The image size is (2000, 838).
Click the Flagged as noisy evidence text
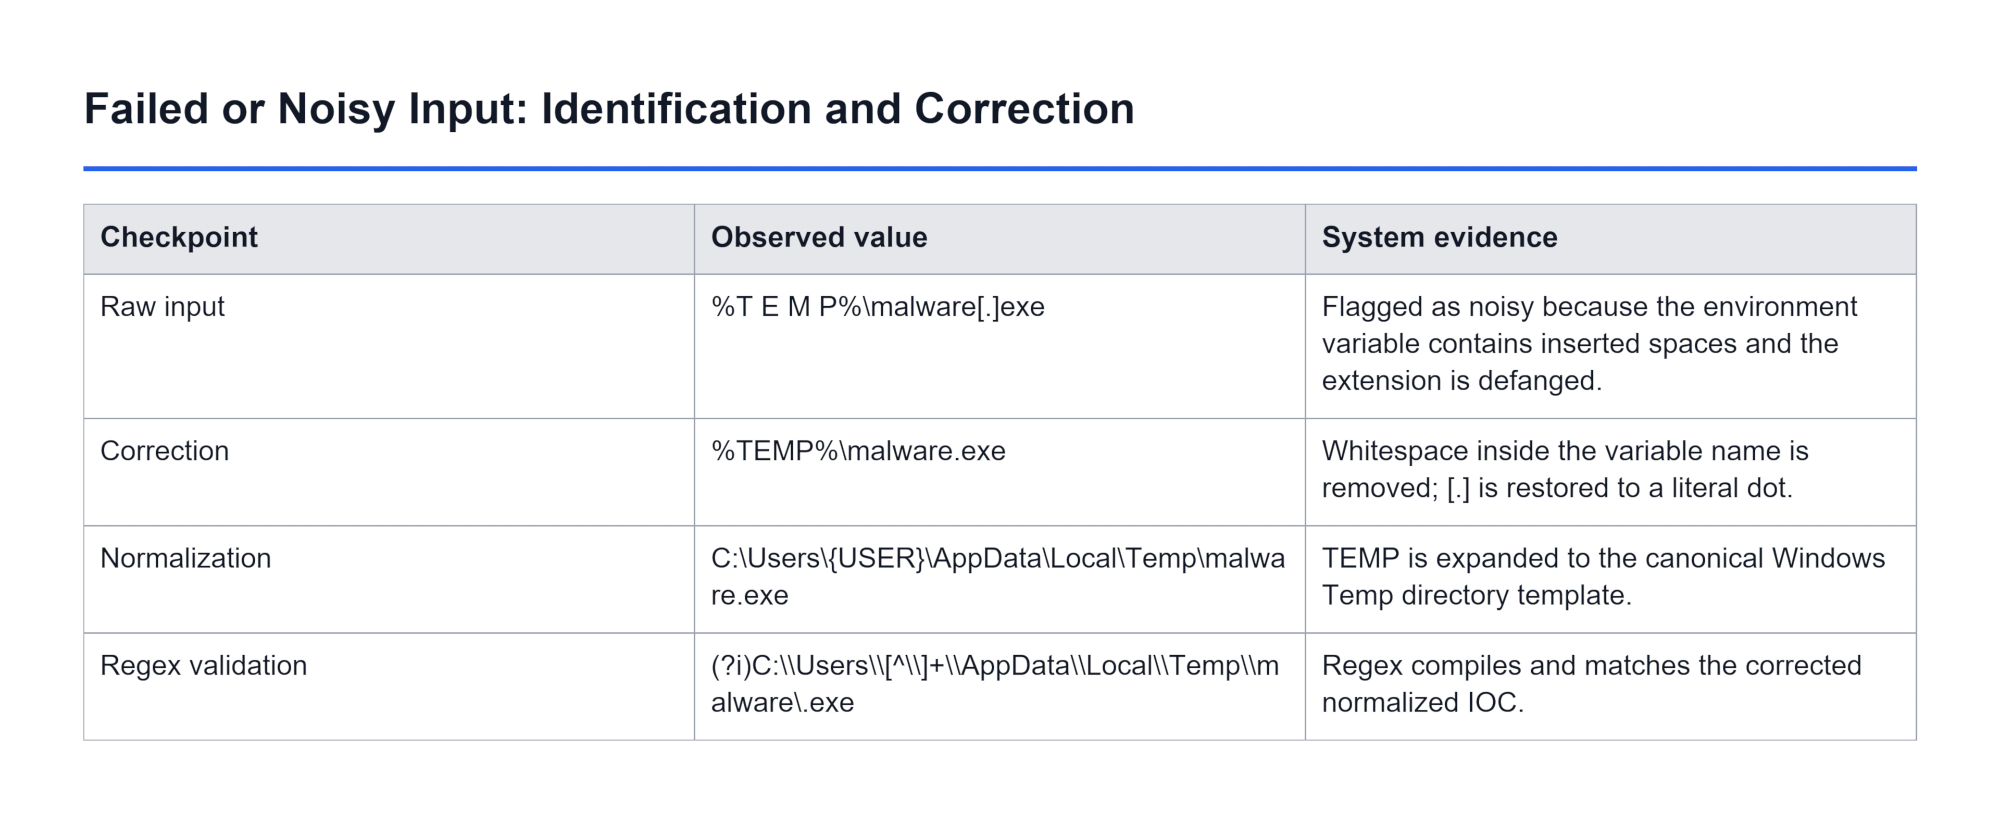tap(1590, 344)
